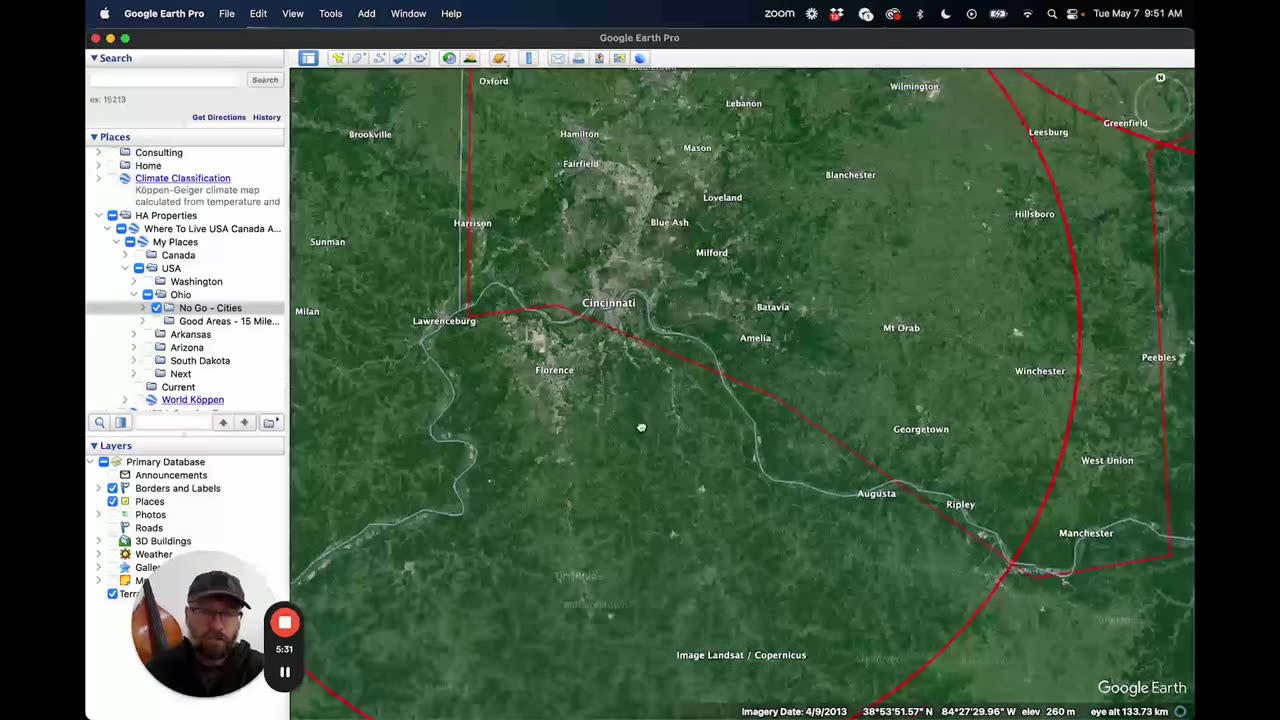The width and height of the screenshot is (1280, 720).
Task: Click the Record a Tour icon
Action: click(x=420, y=58)
